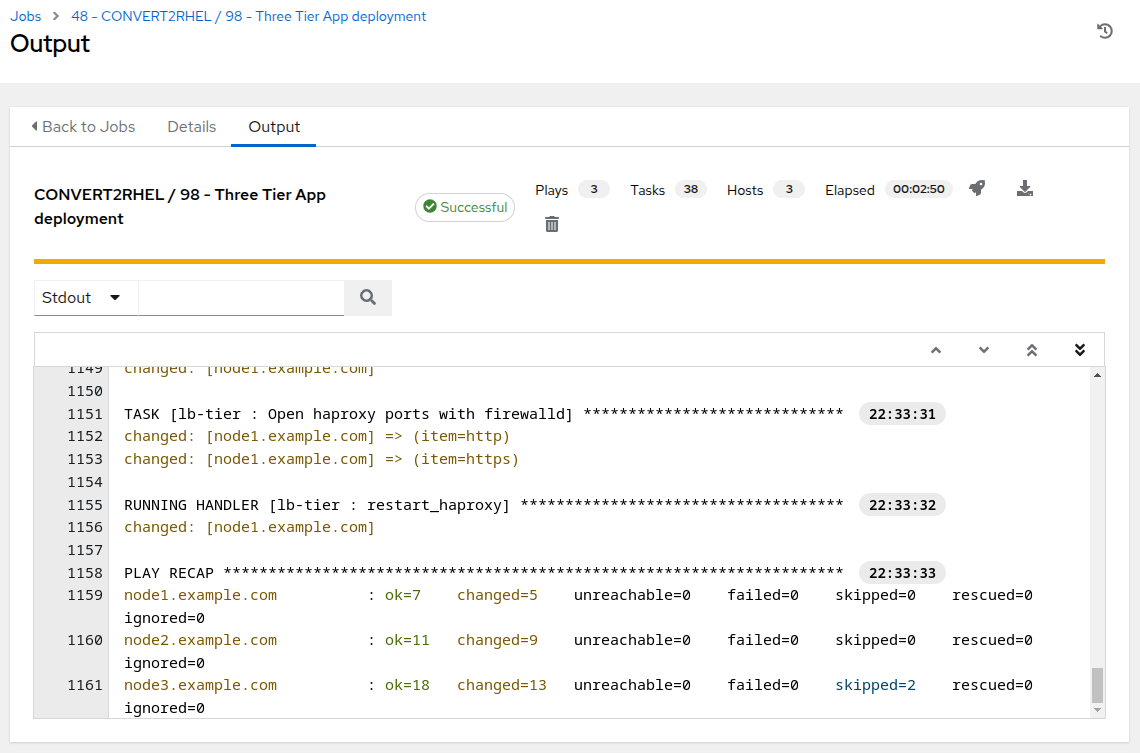Click the RUNNING HANDLER restart_haproxy line
1140x753 pixels.
click(483, 505)
